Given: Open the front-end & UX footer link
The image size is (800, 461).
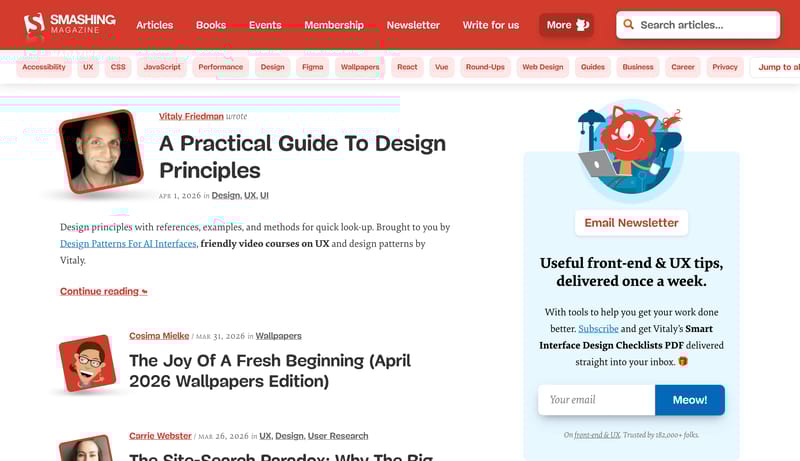Looking at the screenshot, I should [x=597, y=435].
